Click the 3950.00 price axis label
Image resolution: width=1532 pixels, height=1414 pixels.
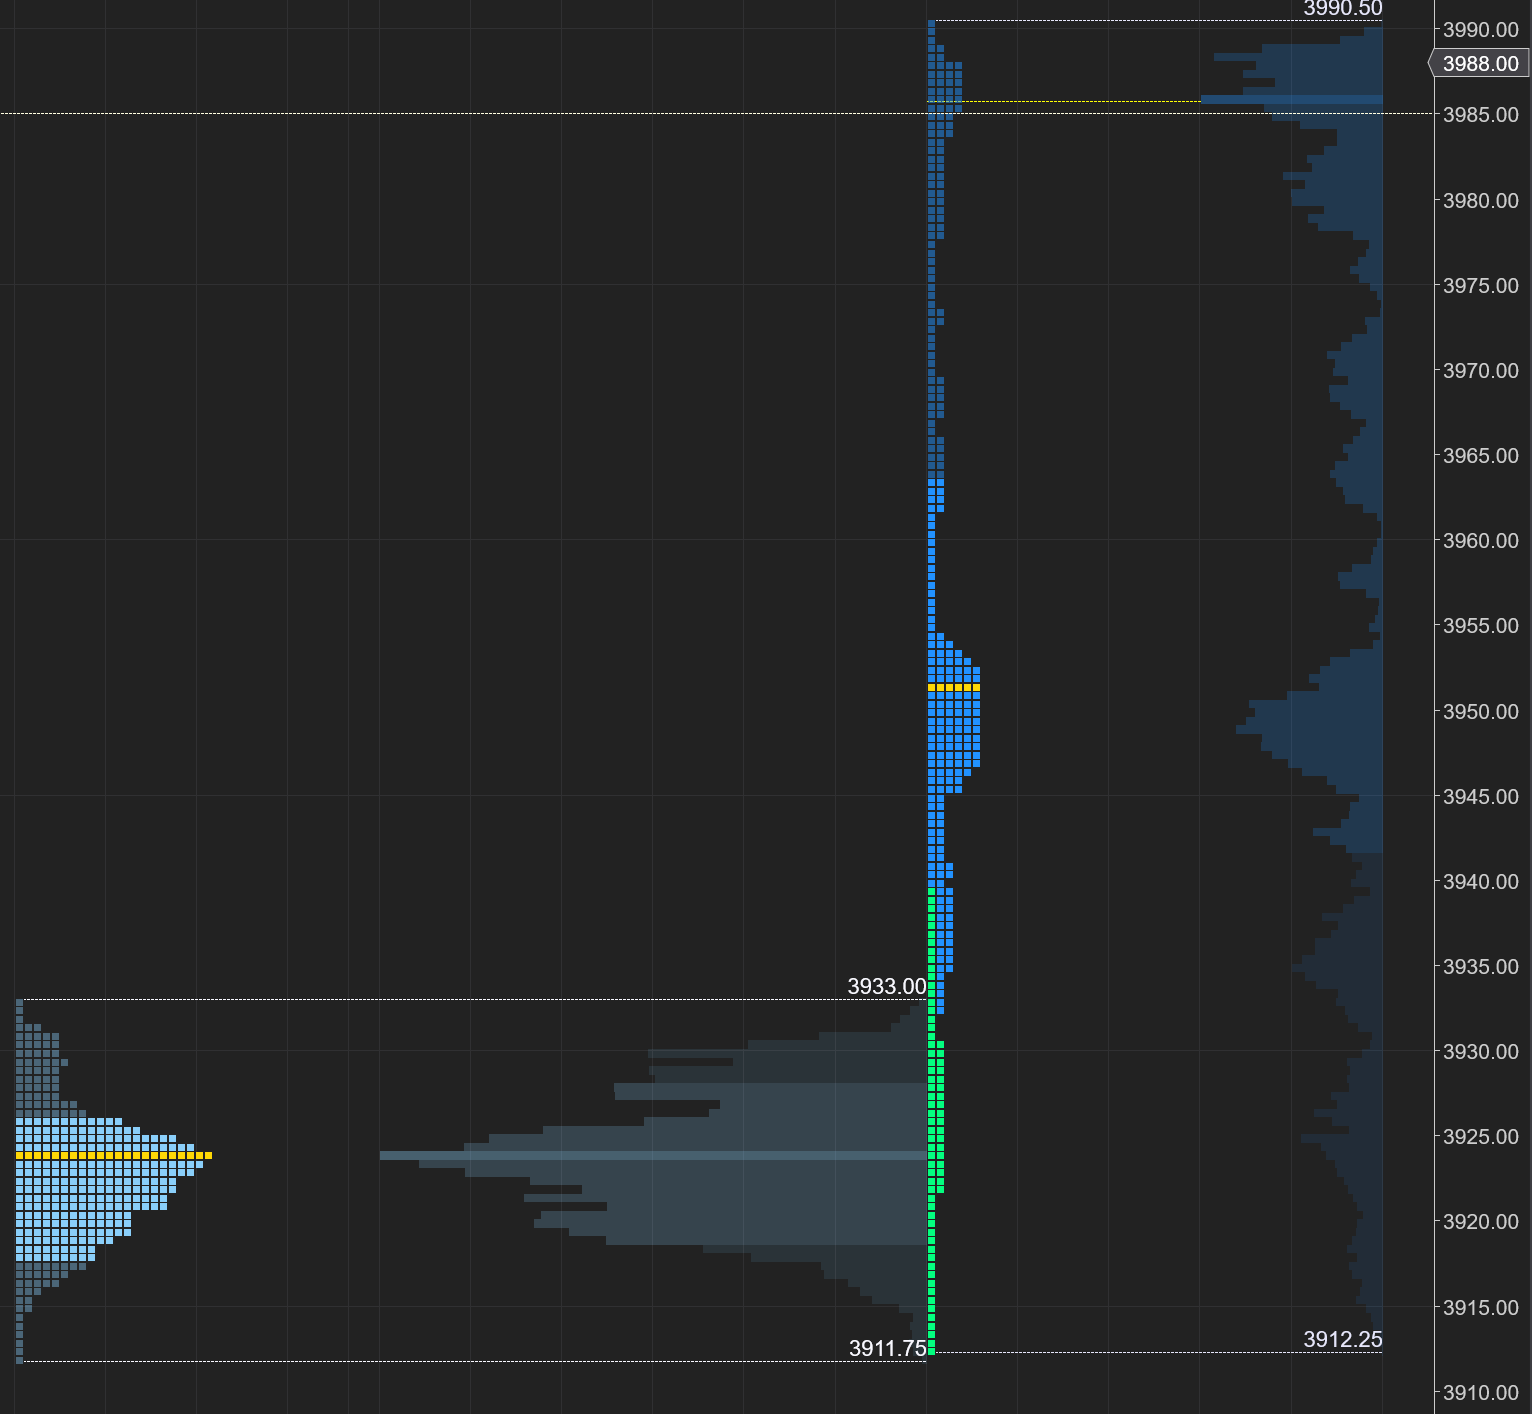pos(1480,712)
